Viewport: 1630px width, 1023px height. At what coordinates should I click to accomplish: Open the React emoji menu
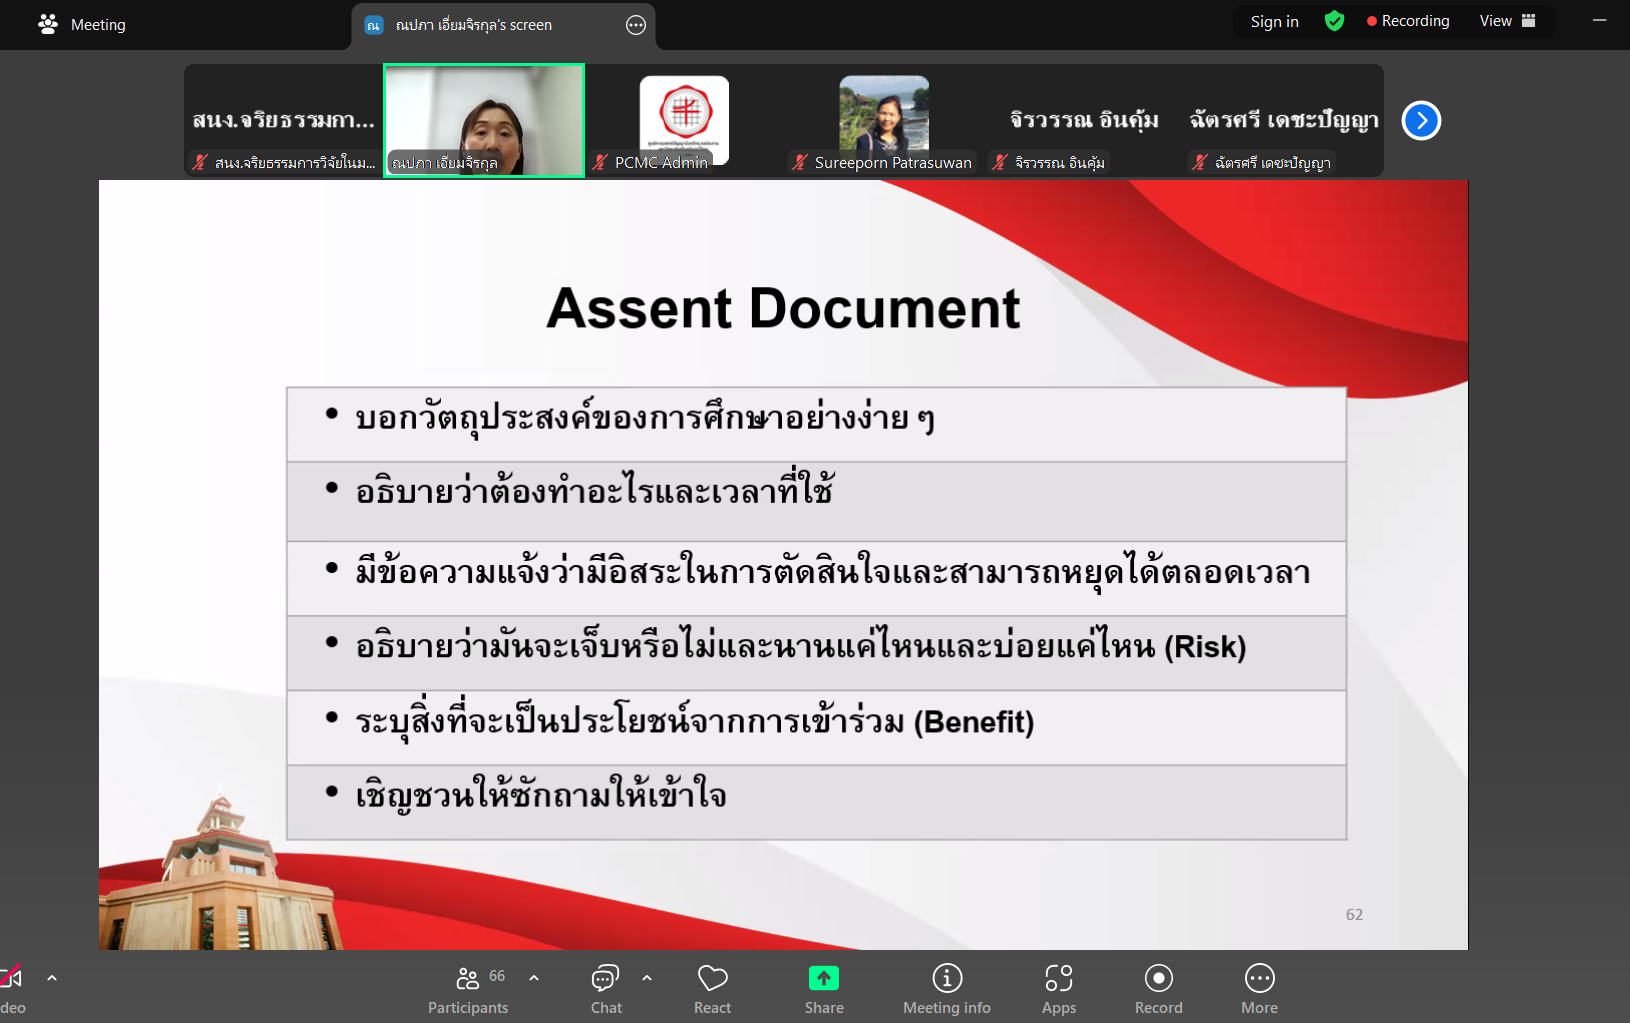[712, 988]
